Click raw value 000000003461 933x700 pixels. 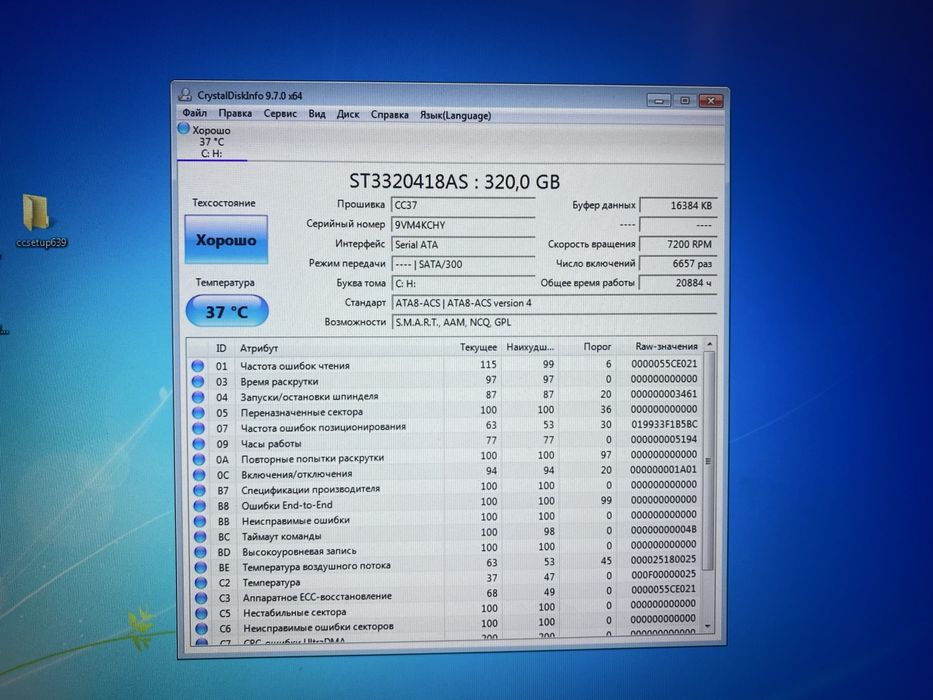tap(663, 394)
